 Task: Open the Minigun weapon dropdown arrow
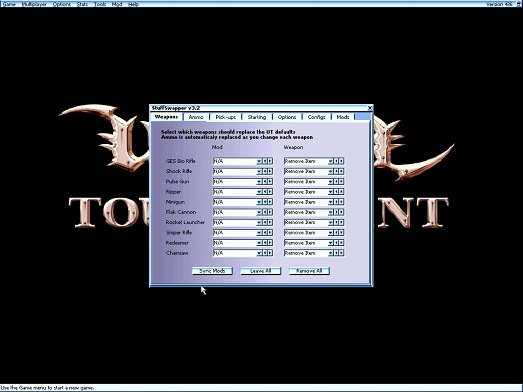click(x=331, y=202)
